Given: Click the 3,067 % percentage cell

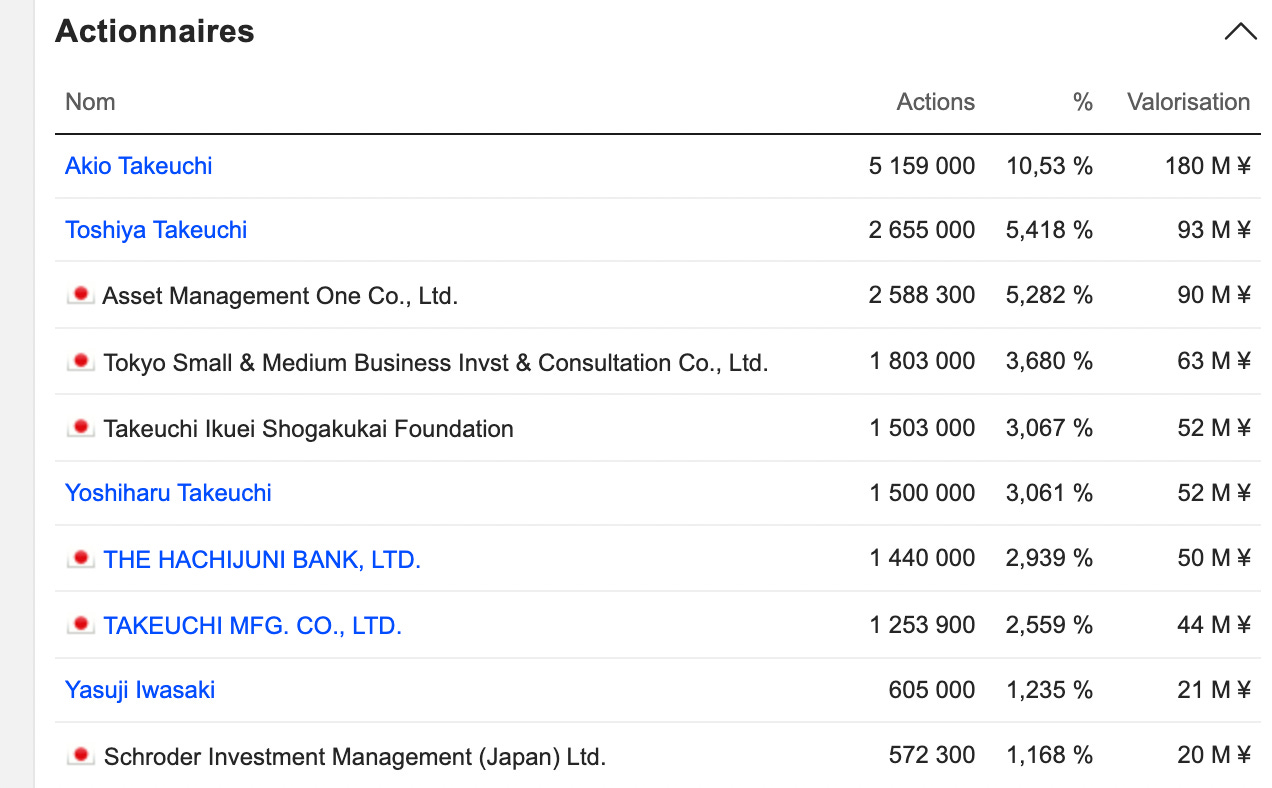Looking at the screenshot, I should [x=1050, y=428].
